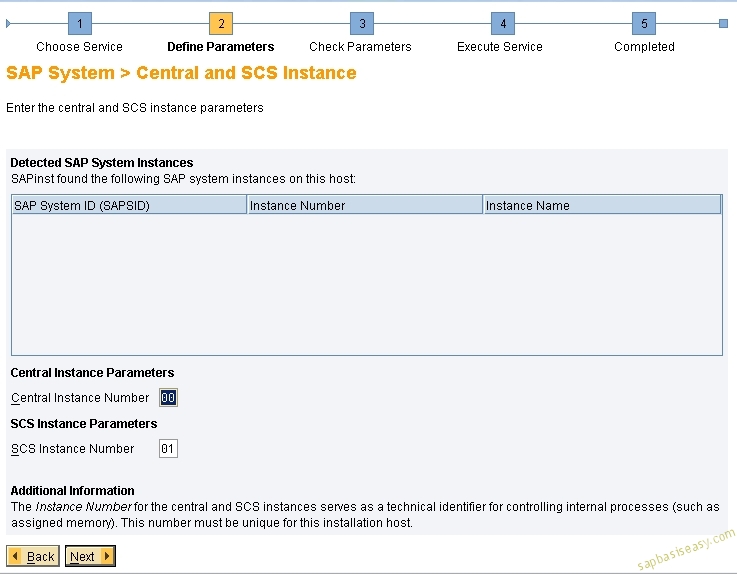Click the Next button
This screenshot has height=574, width=737.
tap(90, 556)
